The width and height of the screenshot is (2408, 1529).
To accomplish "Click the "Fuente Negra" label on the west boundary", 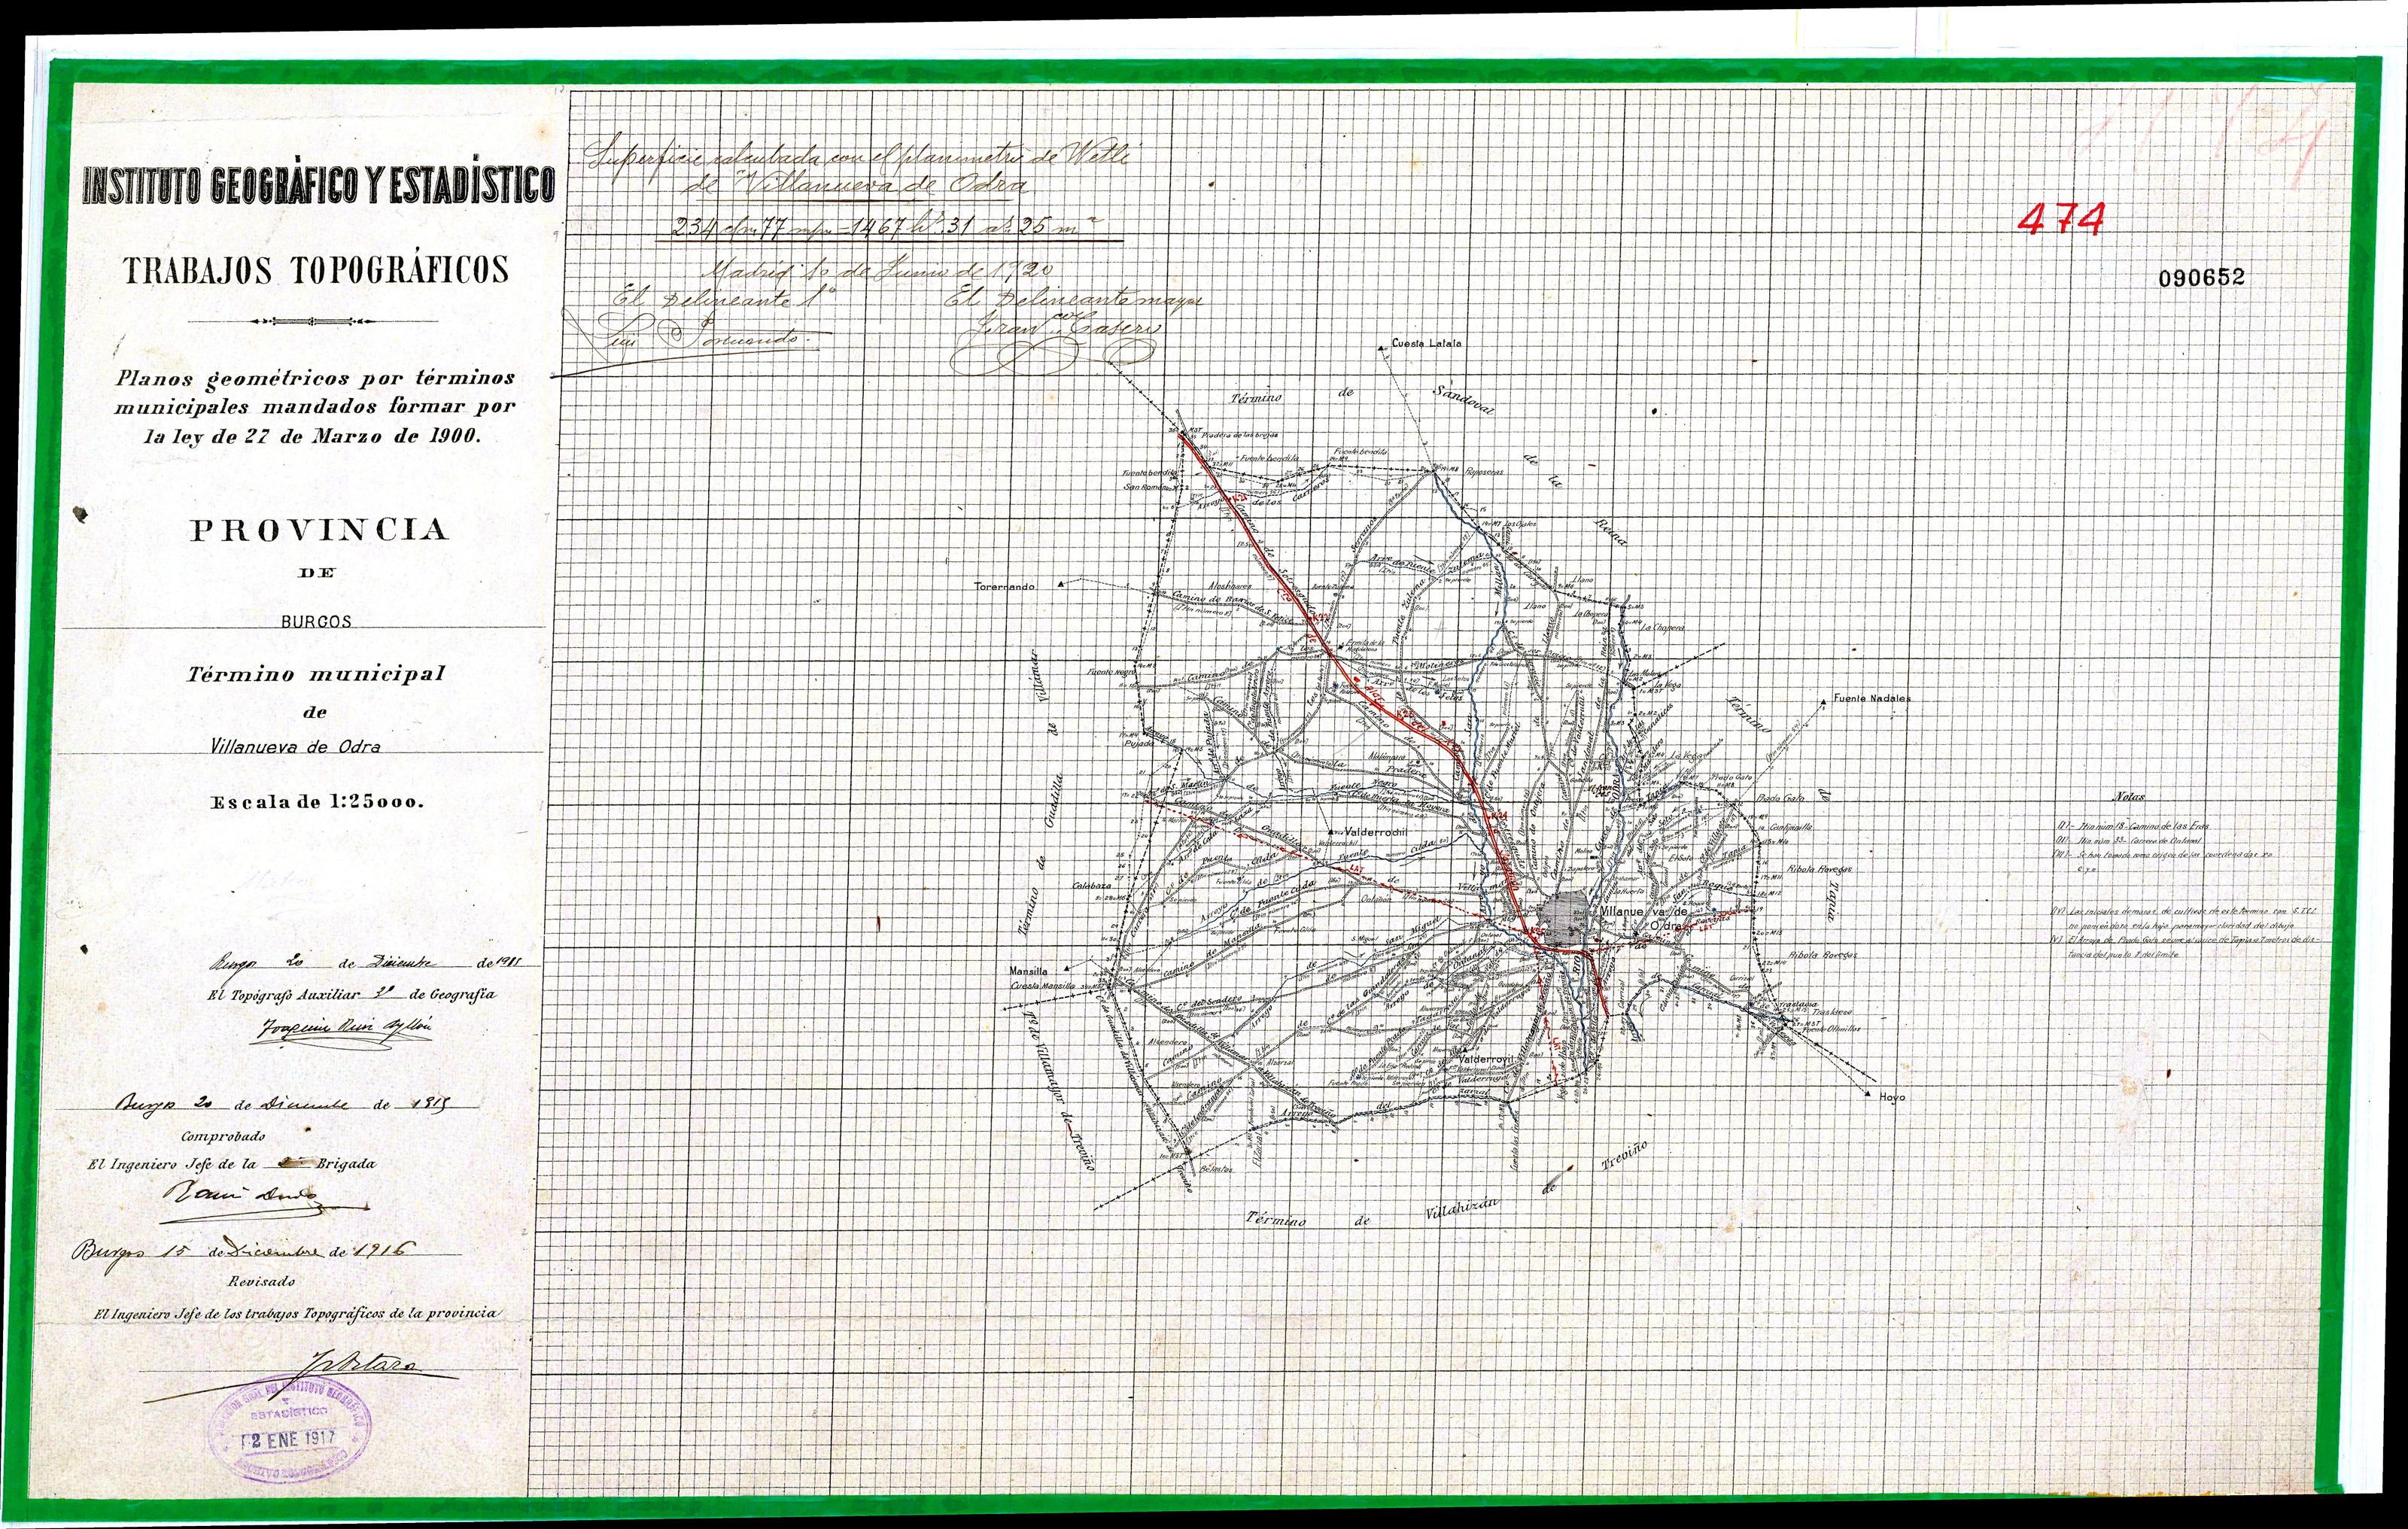I will coord(1113,672).
